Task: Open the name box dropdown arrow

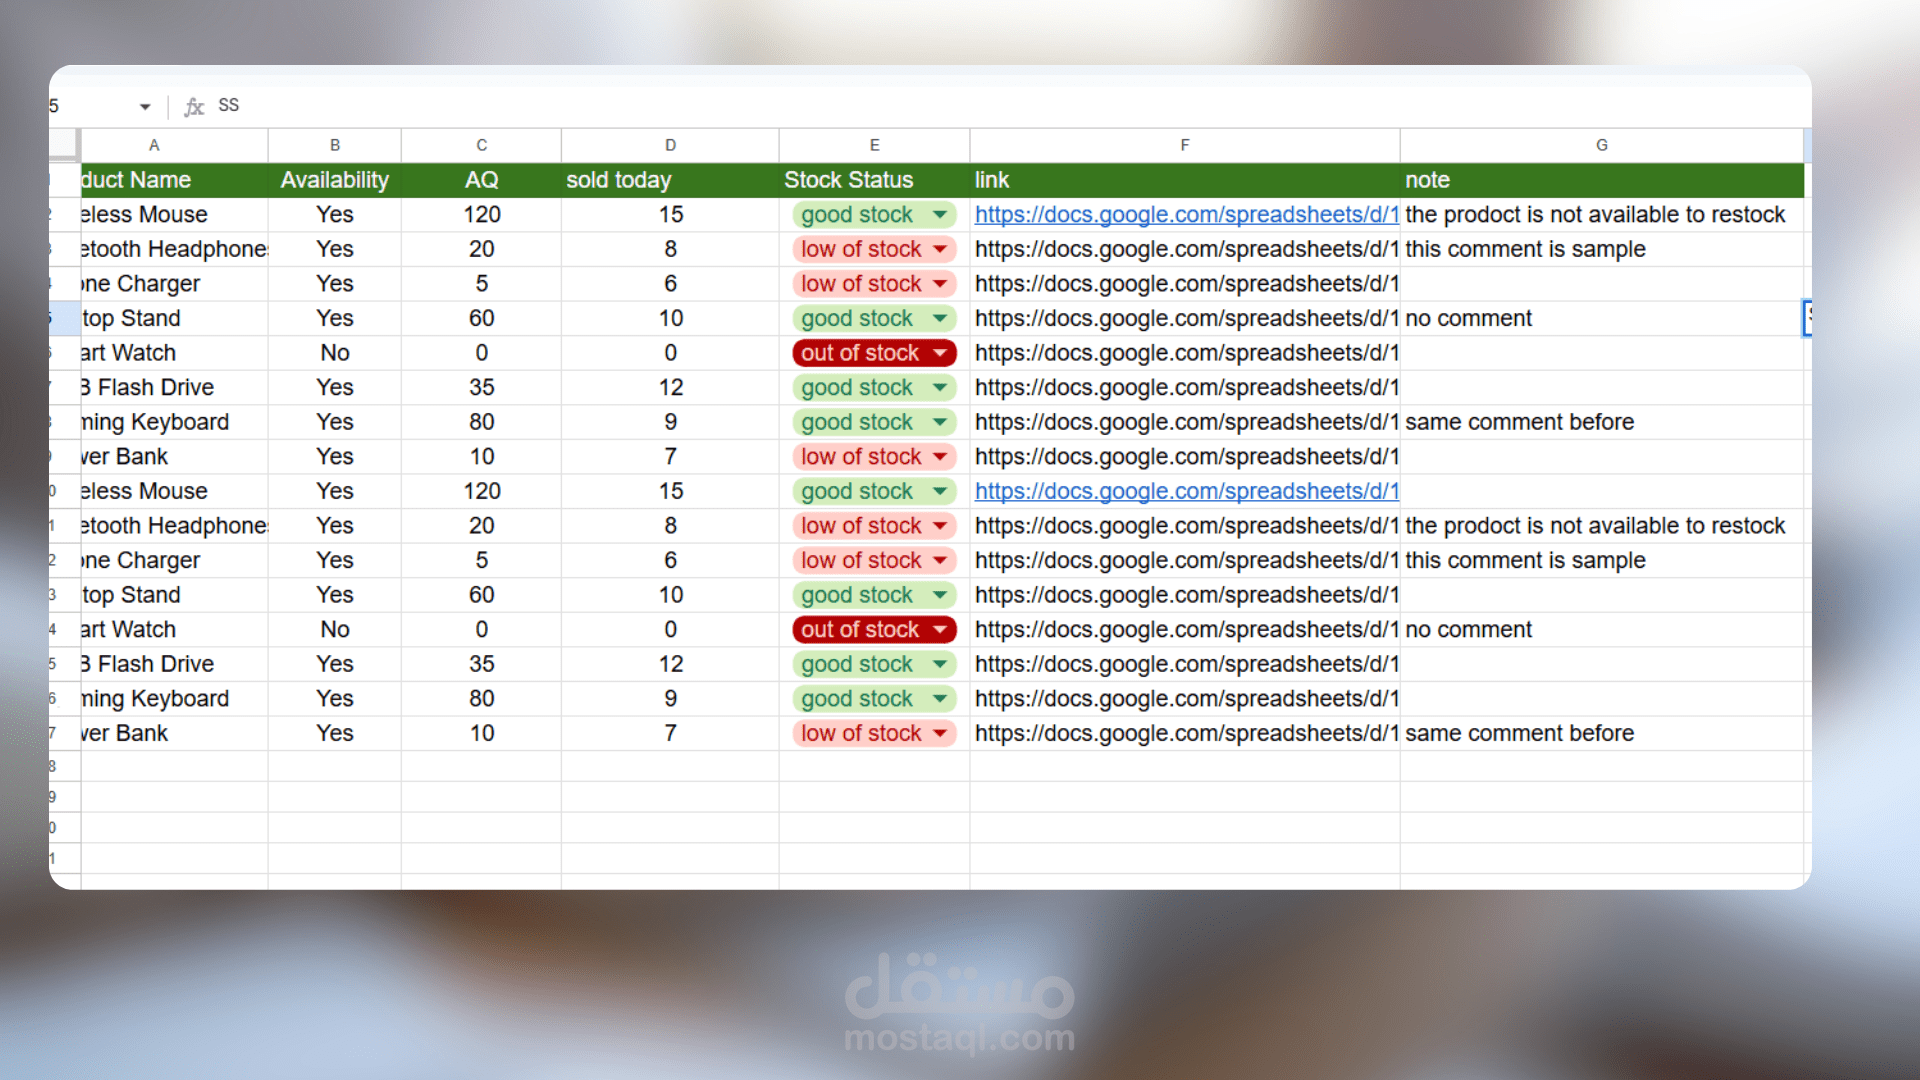Action: coord(145,106)
